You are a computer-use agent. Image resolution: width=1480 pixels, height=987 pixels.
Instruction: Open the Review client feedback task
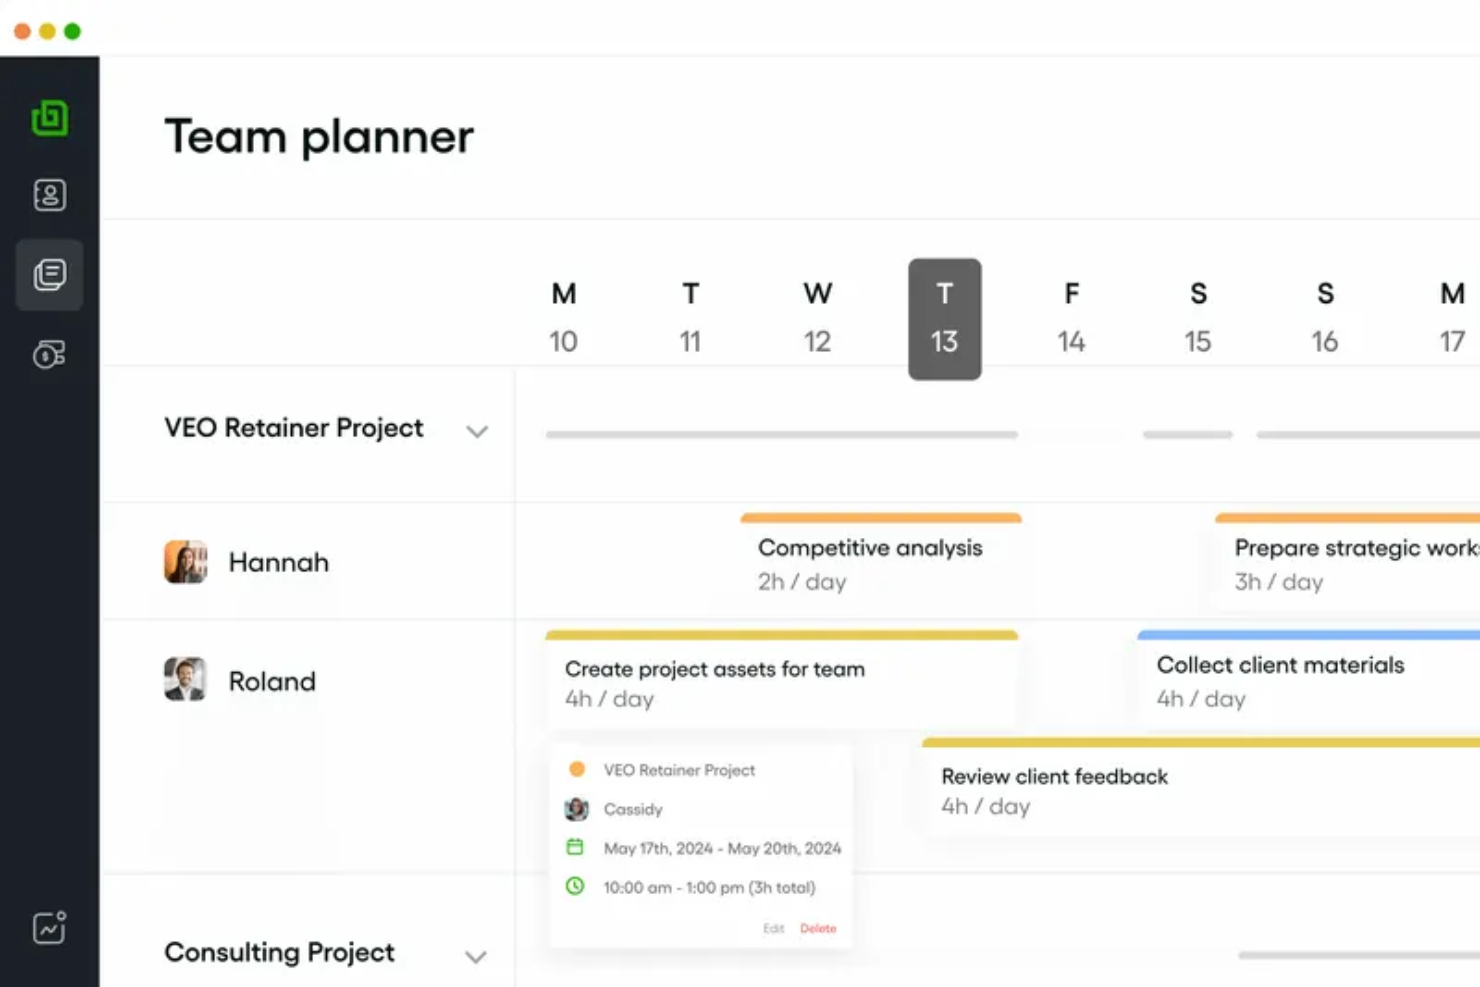(x=1200, y=786)
